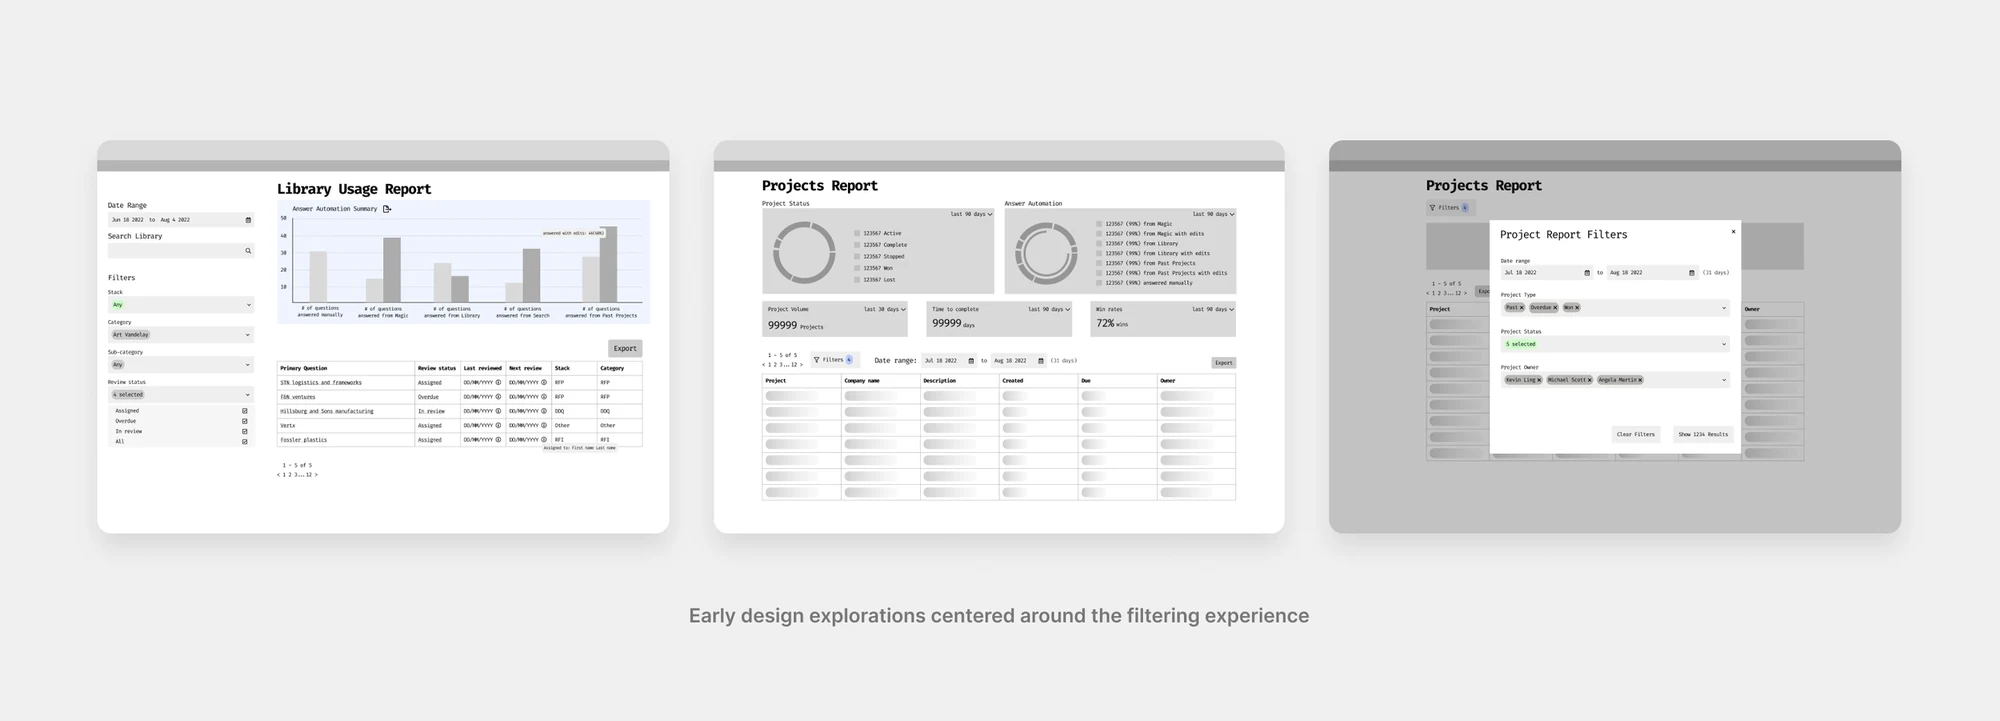Image resolution: width=2000 pixels, height=721 pixels.
Task: Open Time to complete last 90 days dropdown
Action: coord(1049,309)
